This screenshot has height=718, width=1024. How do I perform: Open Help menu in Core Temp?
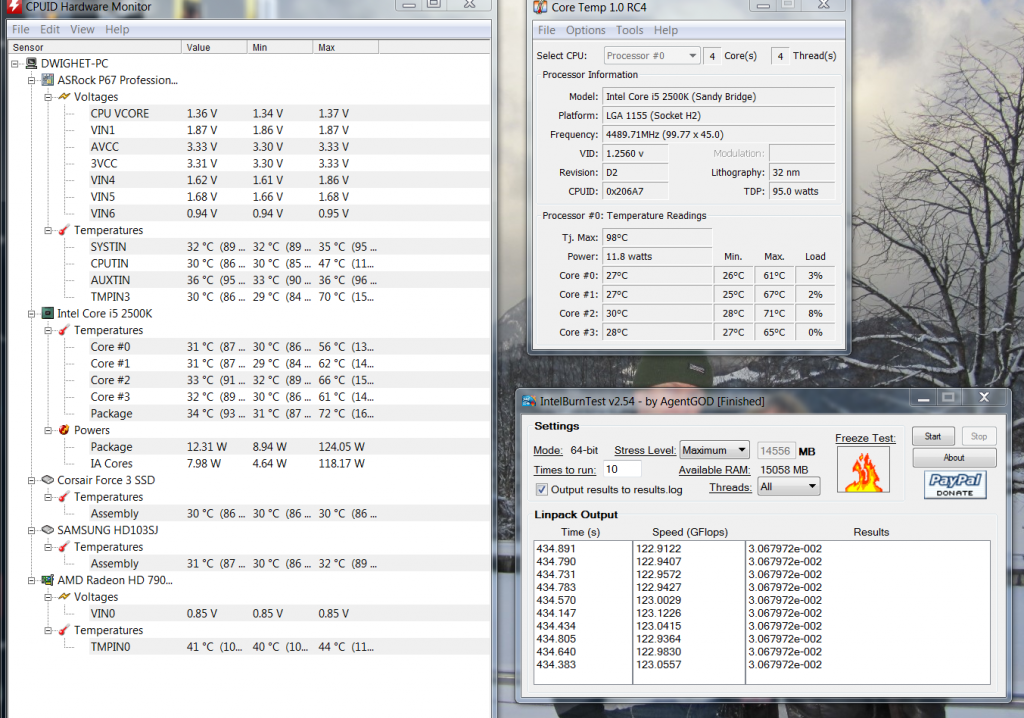pos(666,30)
